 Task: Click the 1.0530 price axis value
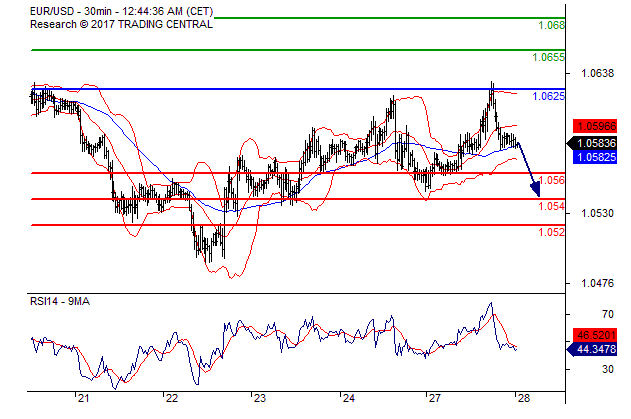598,213
